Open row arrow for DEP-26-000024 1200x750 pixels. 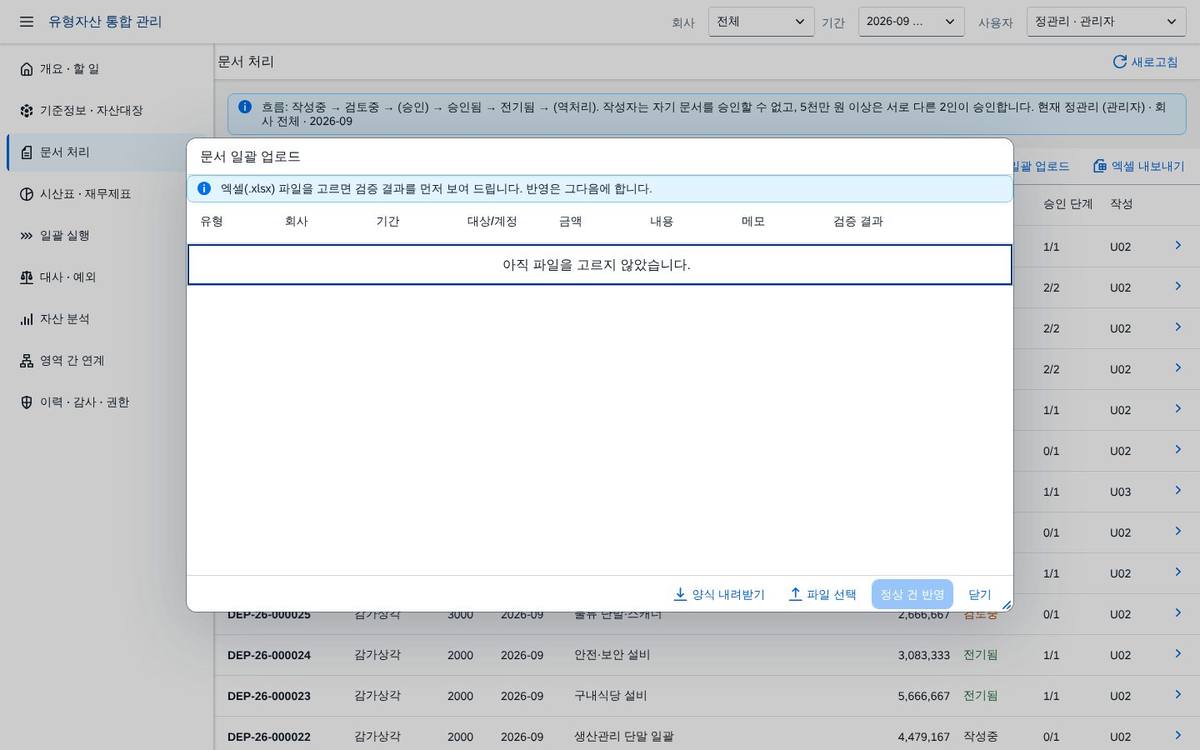click(x=1178, y=654)
